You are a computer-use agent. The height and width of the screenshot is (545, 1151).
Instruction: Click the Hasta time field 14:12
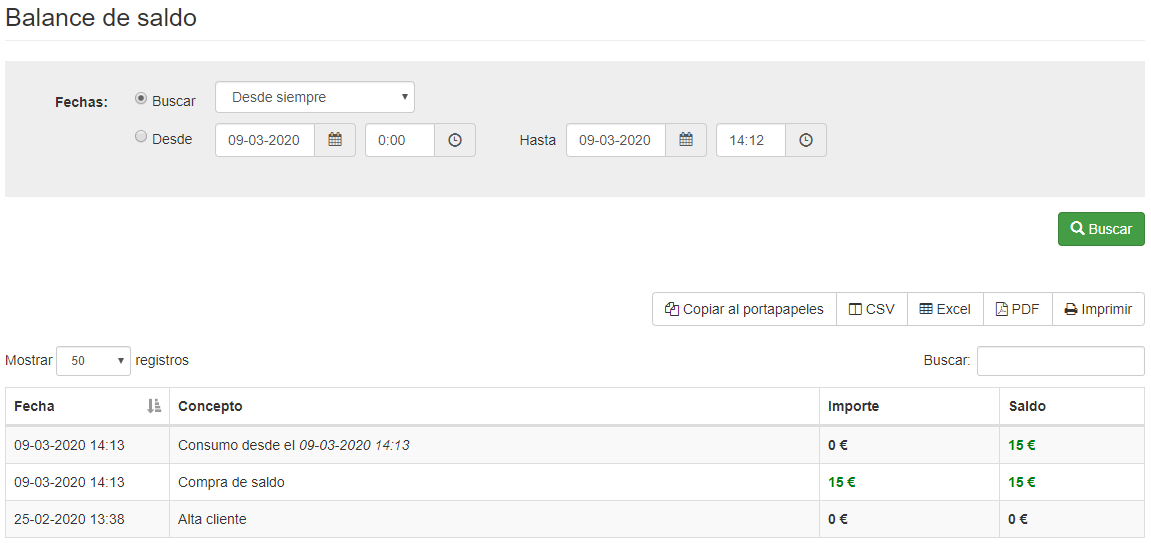750,141
